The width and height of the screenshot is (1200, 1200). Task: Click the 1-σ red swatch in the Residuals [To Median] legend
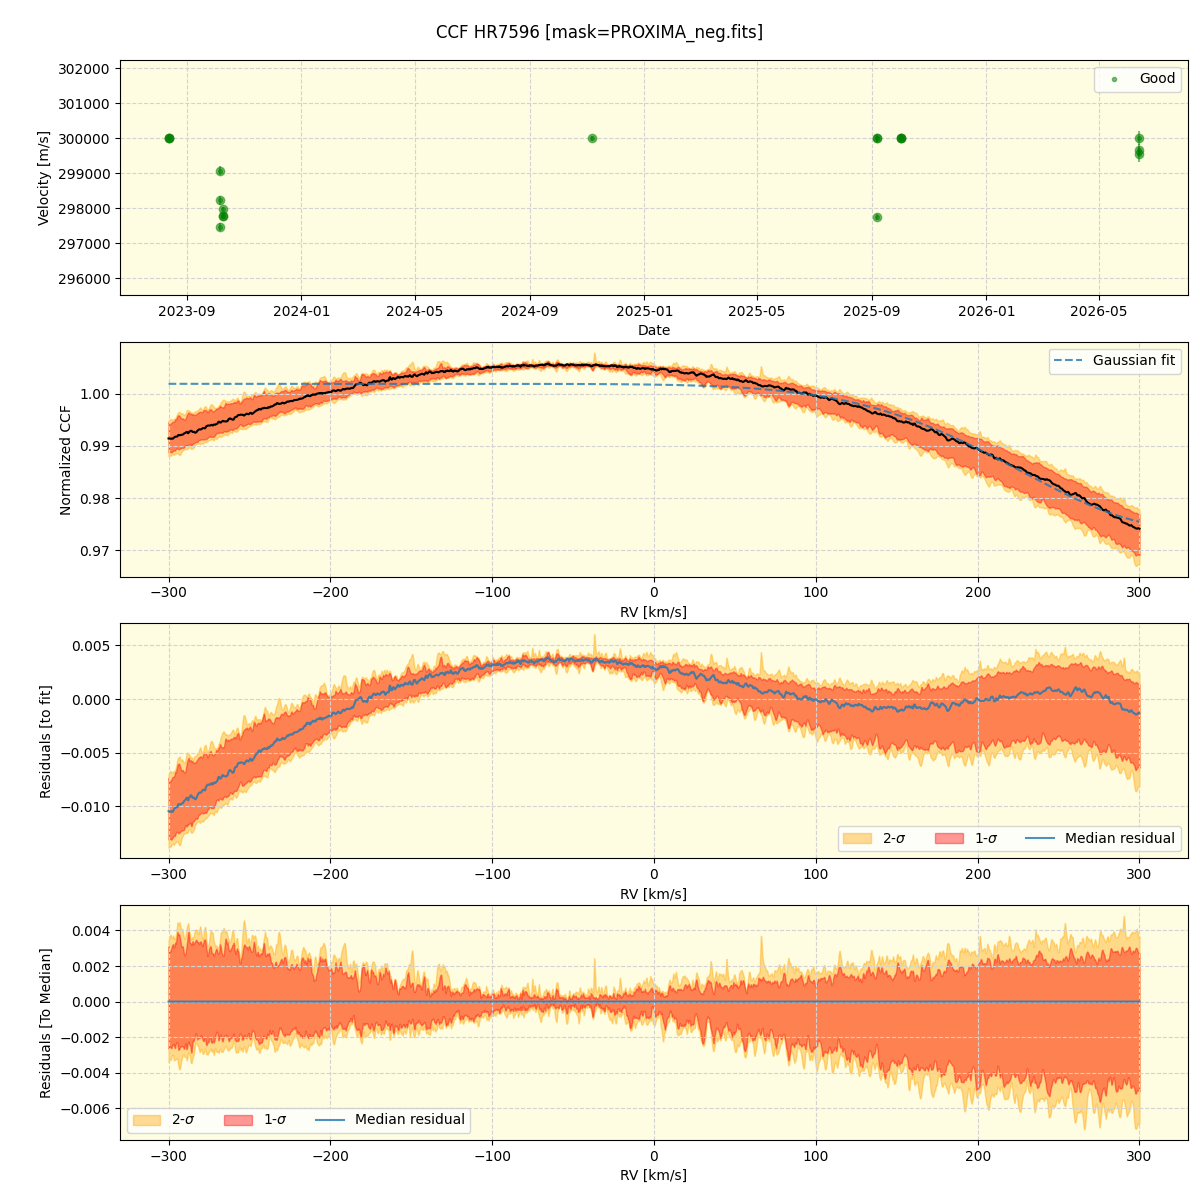[x=239, y=1120]
